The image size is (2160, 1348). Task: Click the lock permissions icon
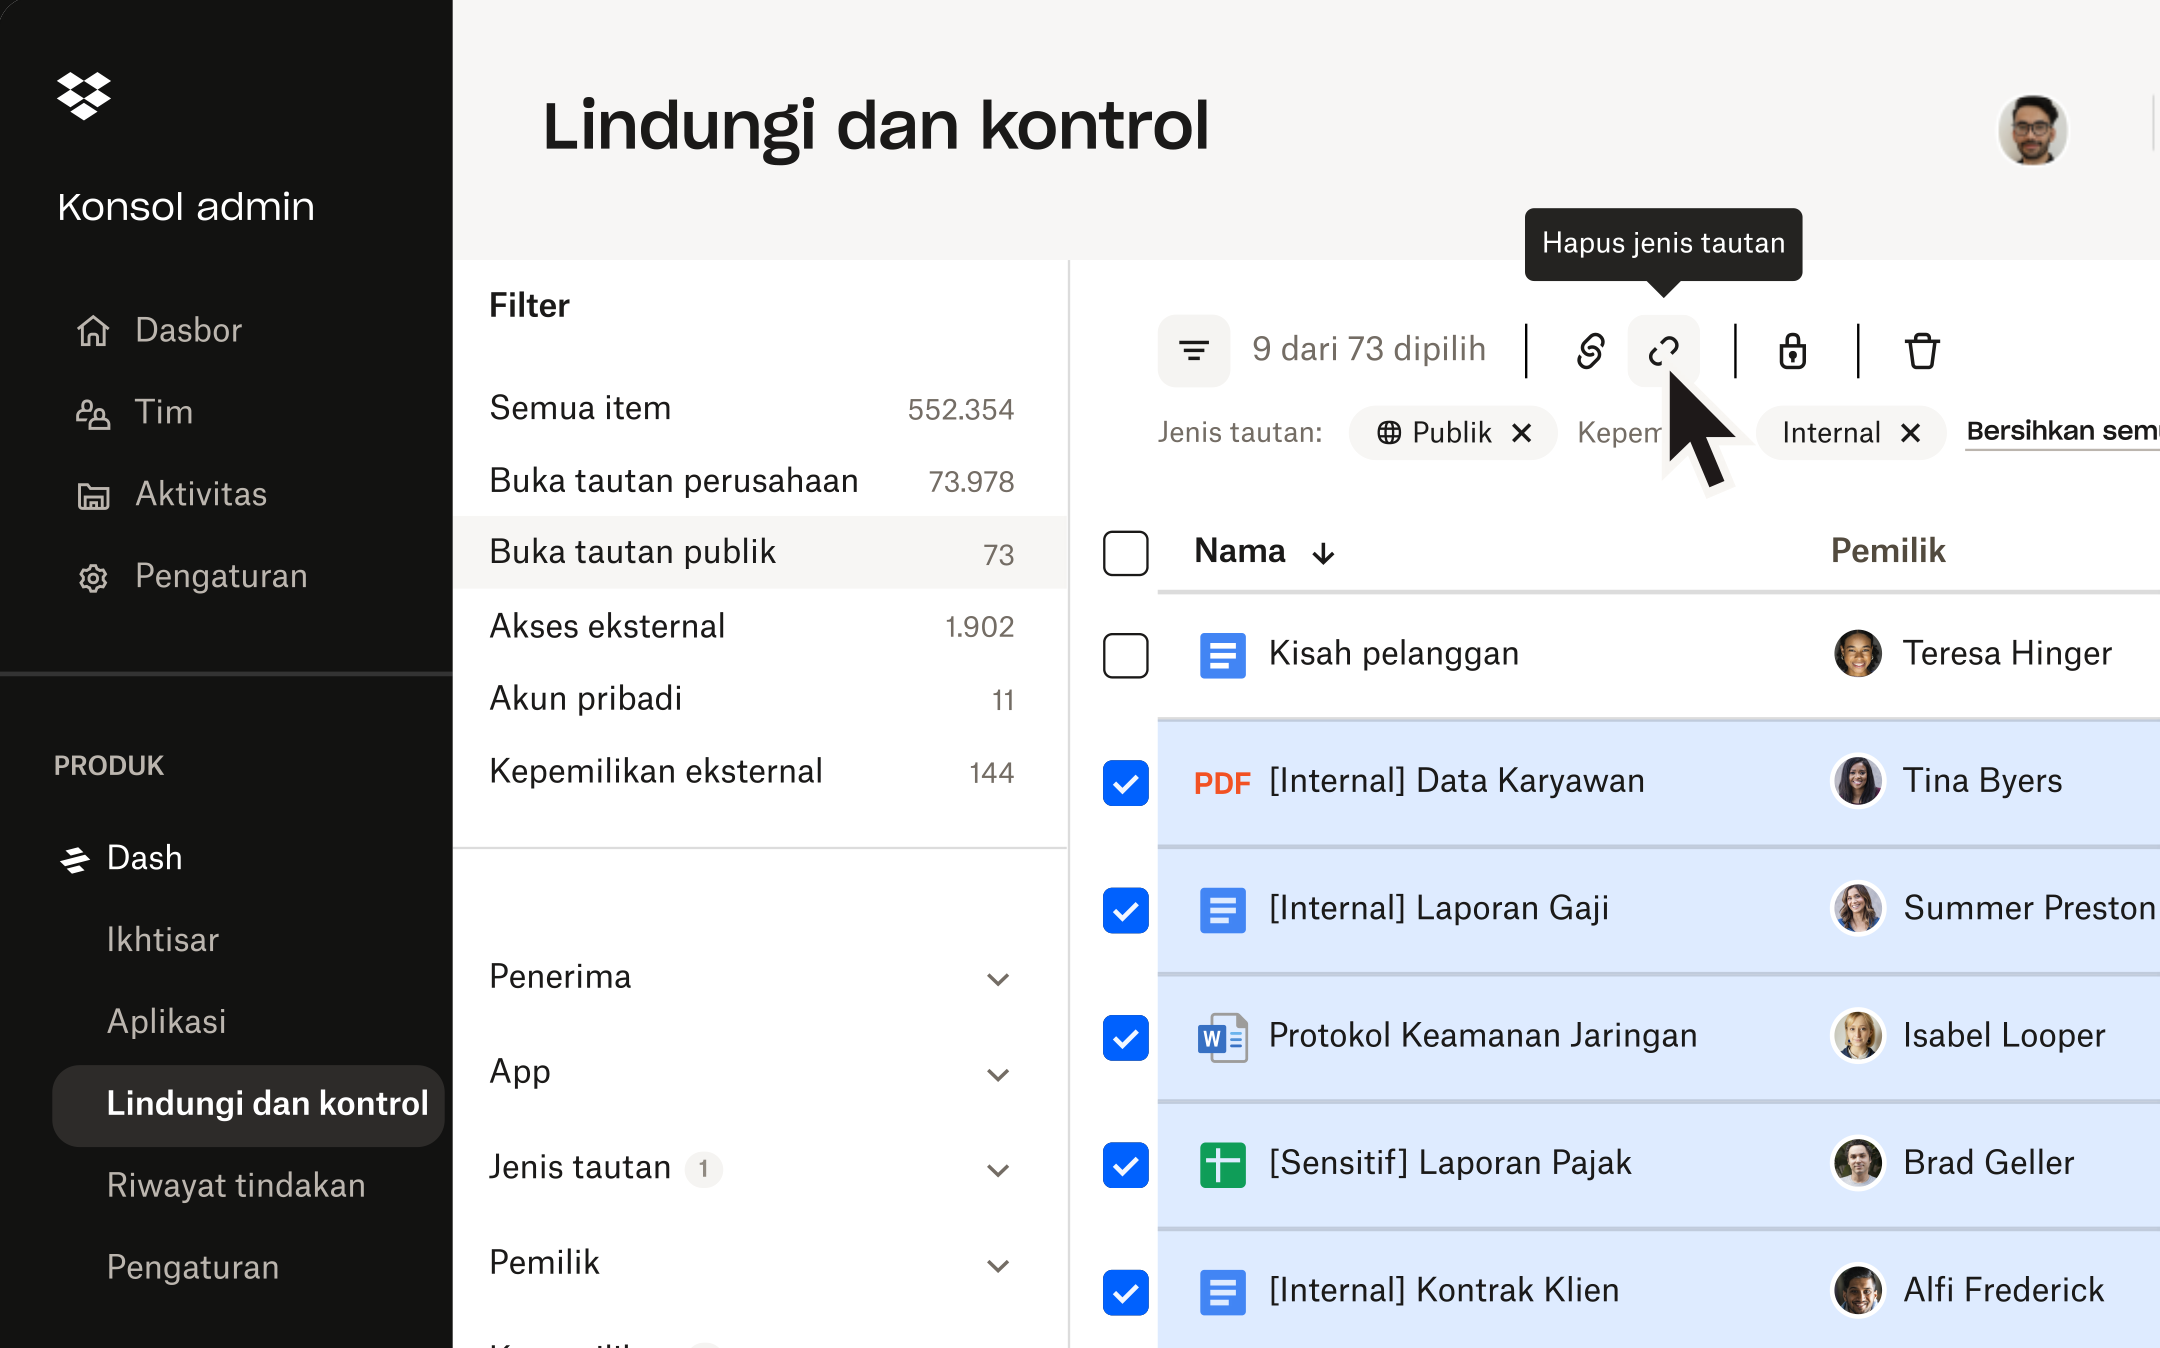(x=1793, y=351)
